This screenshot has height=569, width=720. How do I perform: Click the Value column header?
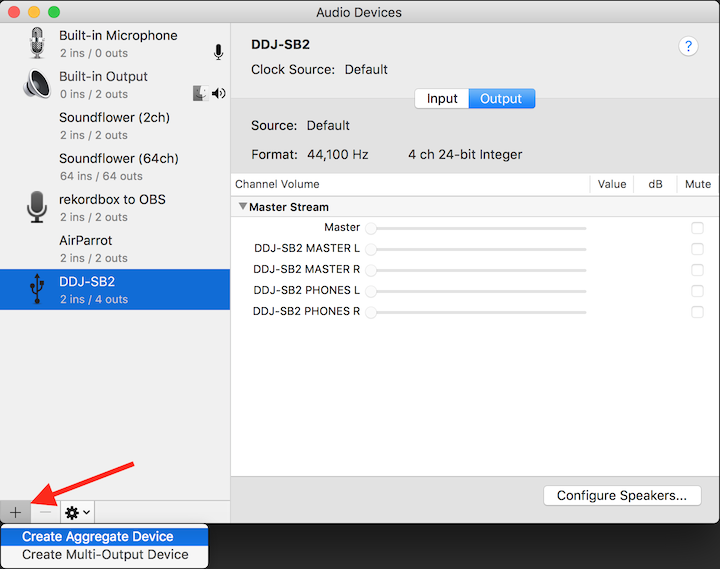tap(612, 184)
